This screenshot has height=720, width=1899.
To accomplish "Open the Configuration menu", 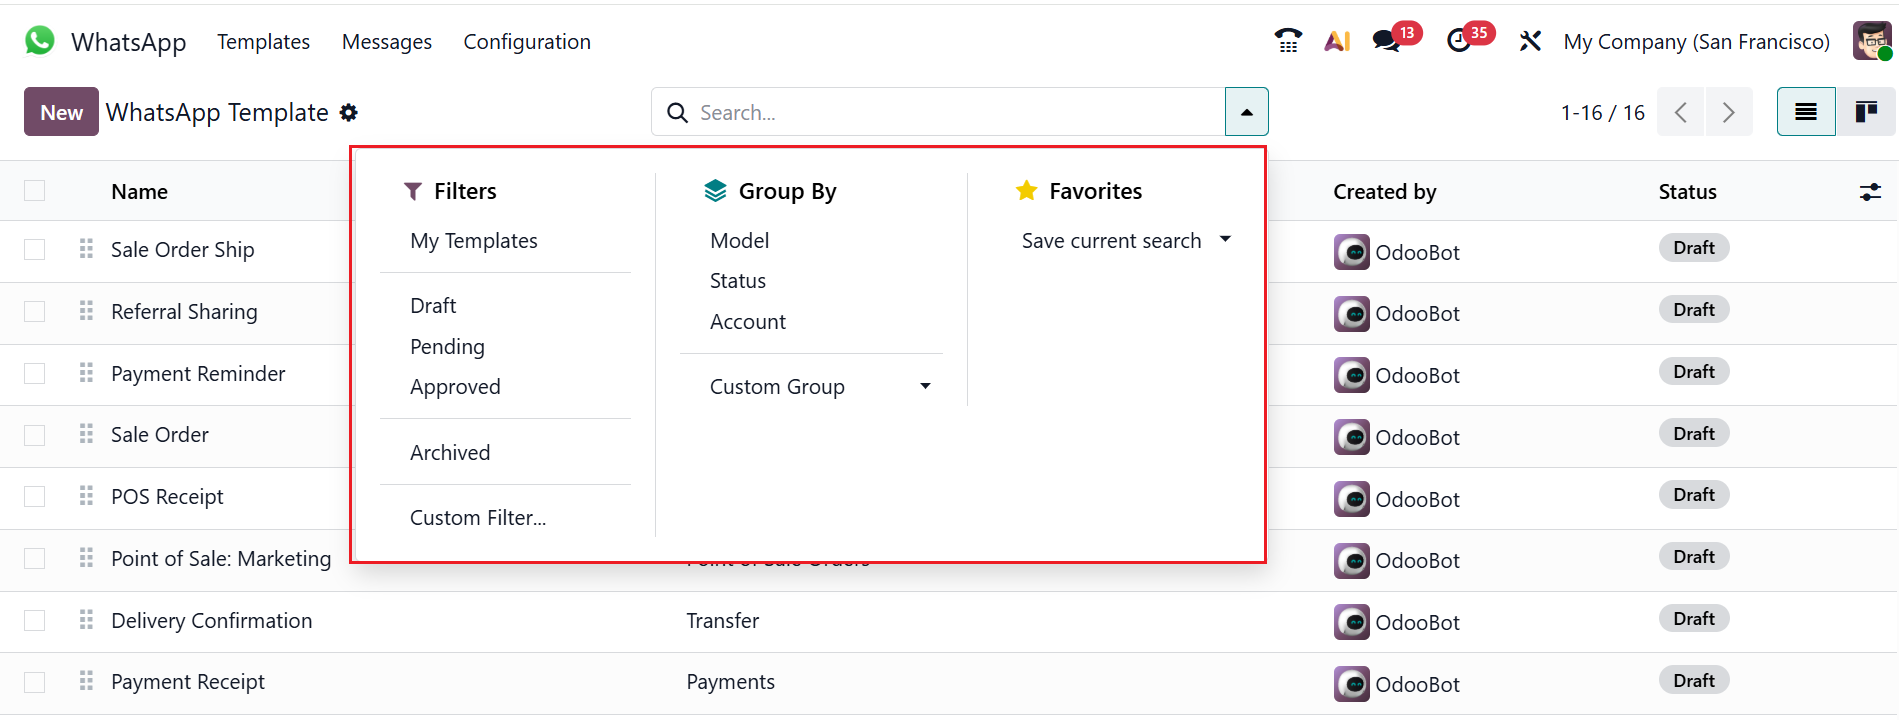I will pos(527,42).
